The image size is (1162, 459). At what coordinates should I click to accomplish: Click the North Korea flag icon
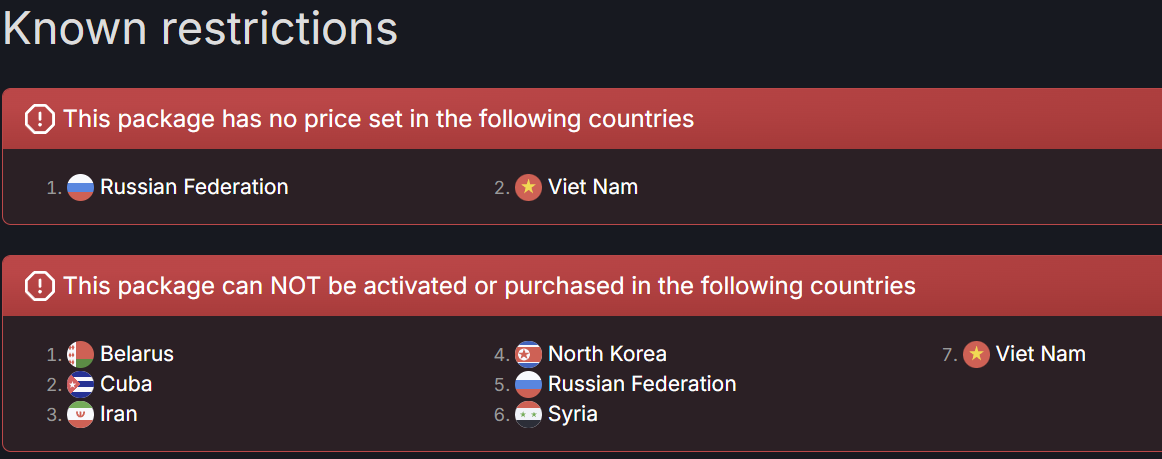(x=528, y=354)
